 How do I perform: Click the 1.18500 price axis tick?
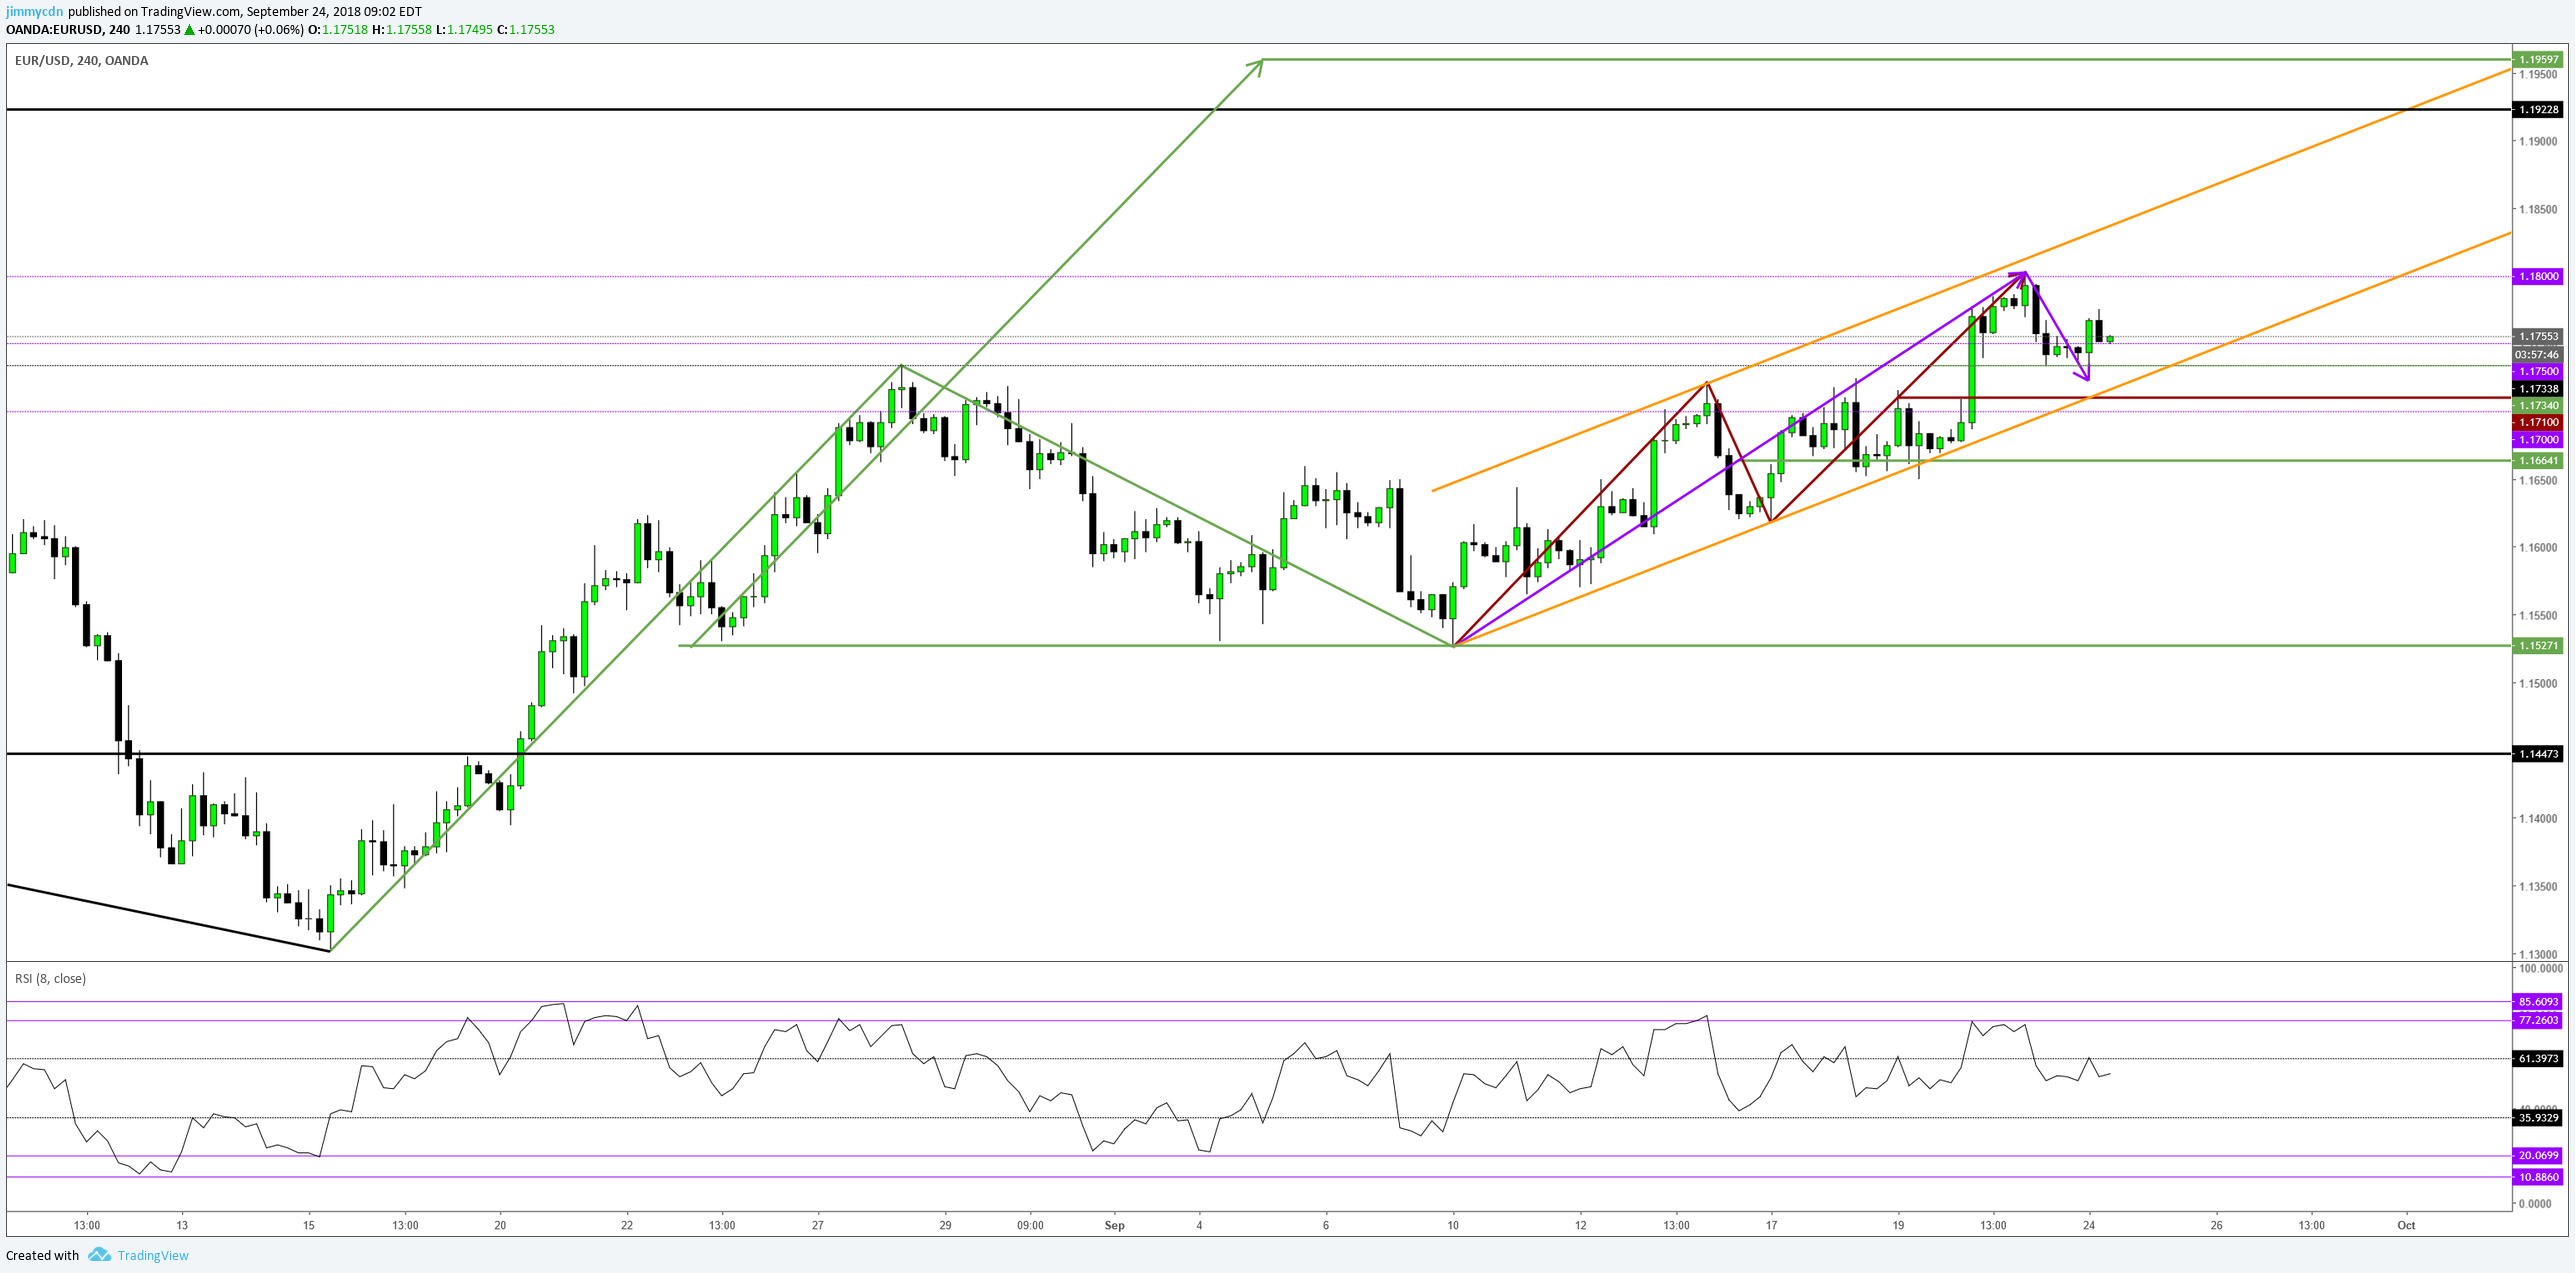point(2538,209)
